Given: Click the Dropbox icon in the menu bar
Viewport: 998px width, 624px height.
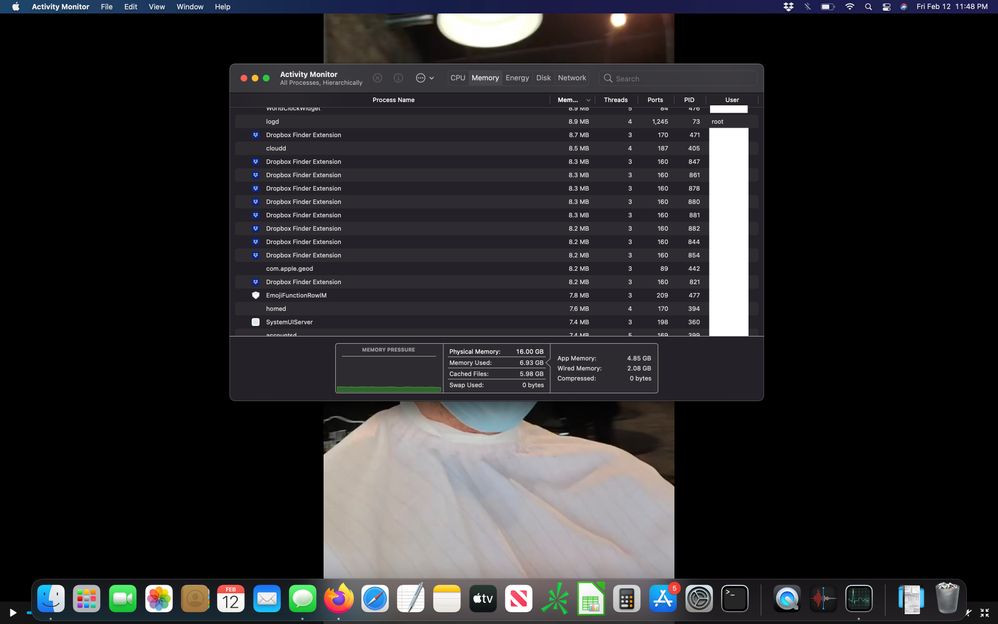Looking at the screenshot, I should [x=788, y=7].
